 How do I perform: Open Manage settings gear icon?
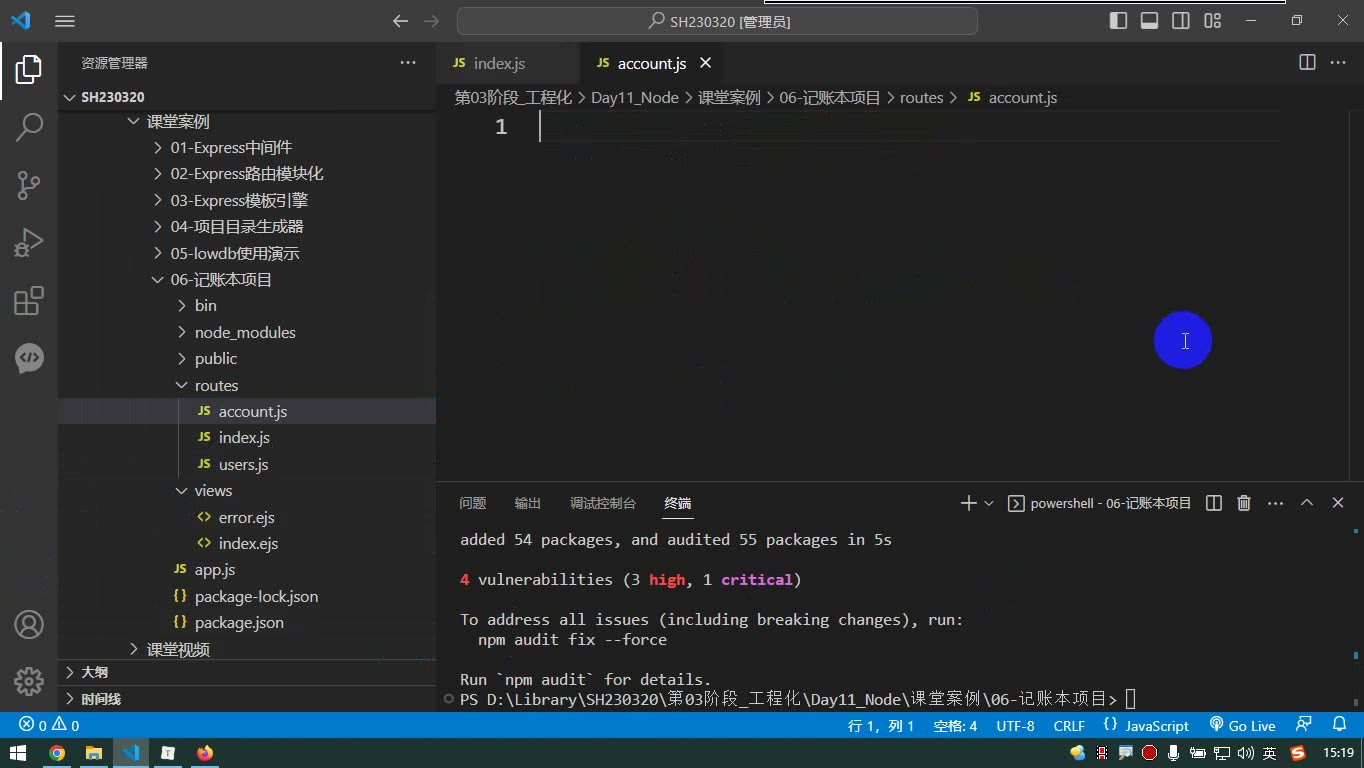[x=29, y=681]
